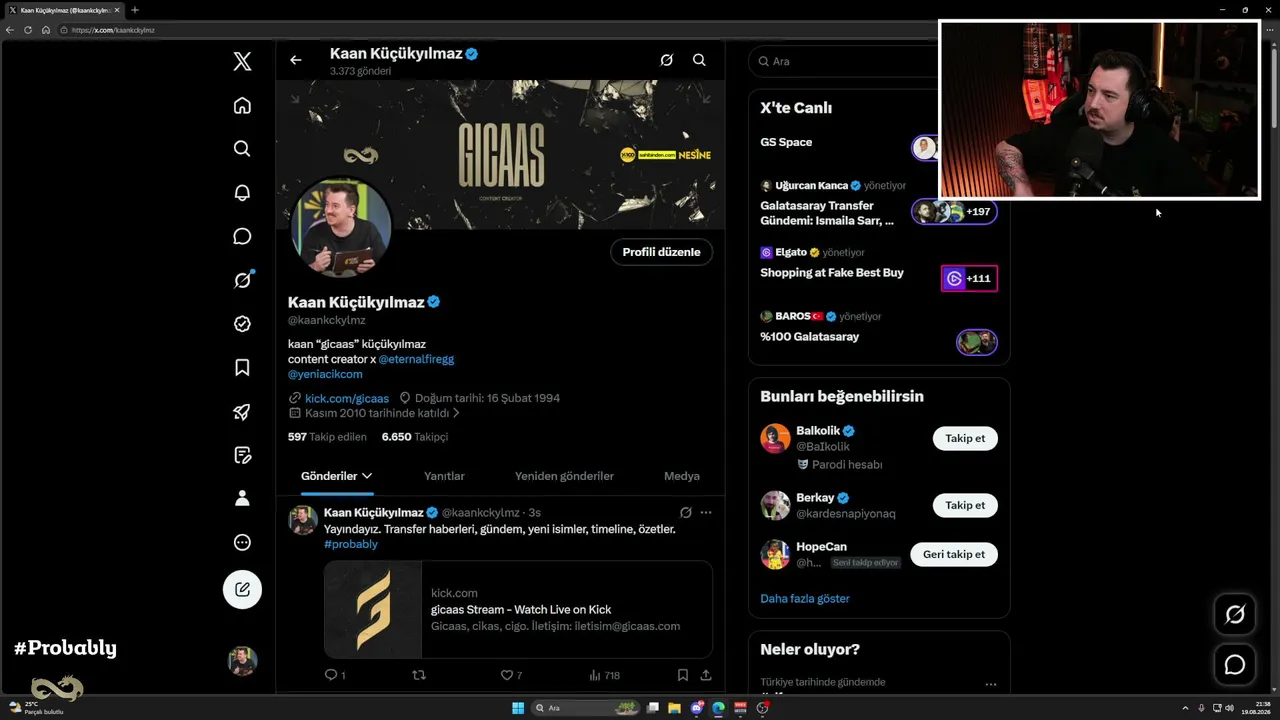Click Grok icon on the pinned post
Screen dimensions: 1280x720
tap(686, 513)
